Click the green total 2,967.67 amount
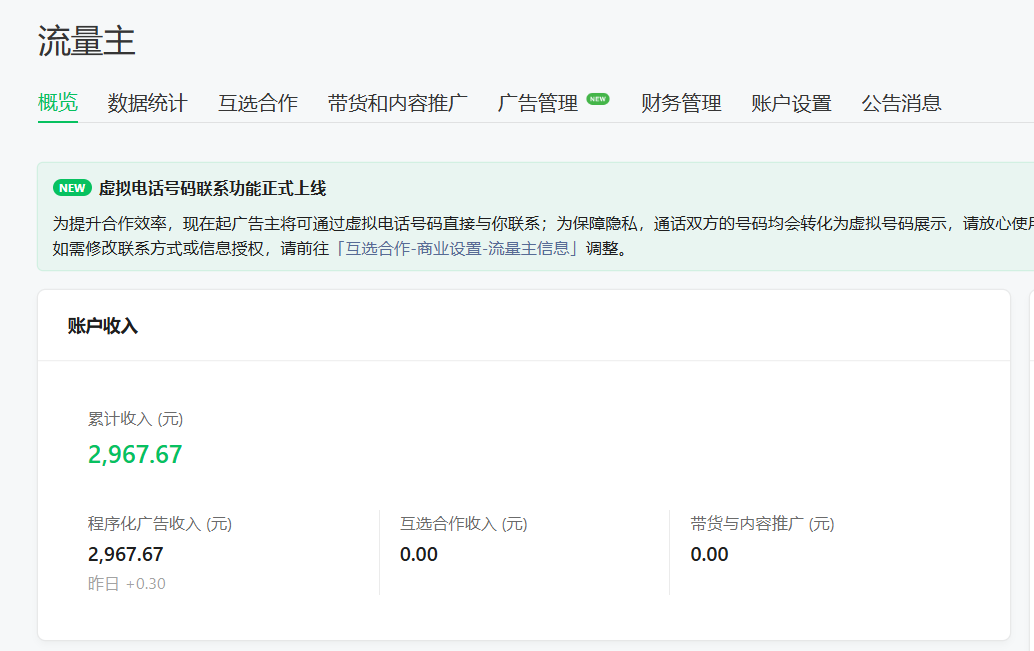 click(x=135, y=454)
